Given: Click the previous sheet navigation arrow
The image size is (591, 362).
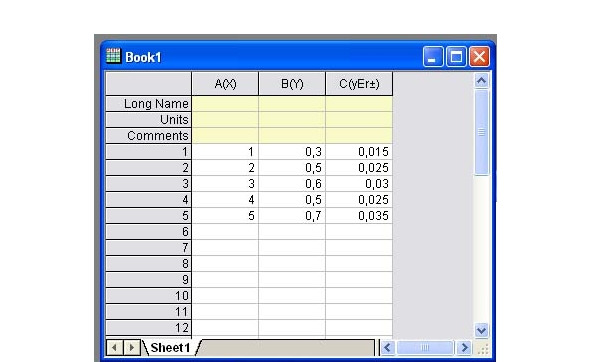Looking at the screenshot, I should (115, 347).
